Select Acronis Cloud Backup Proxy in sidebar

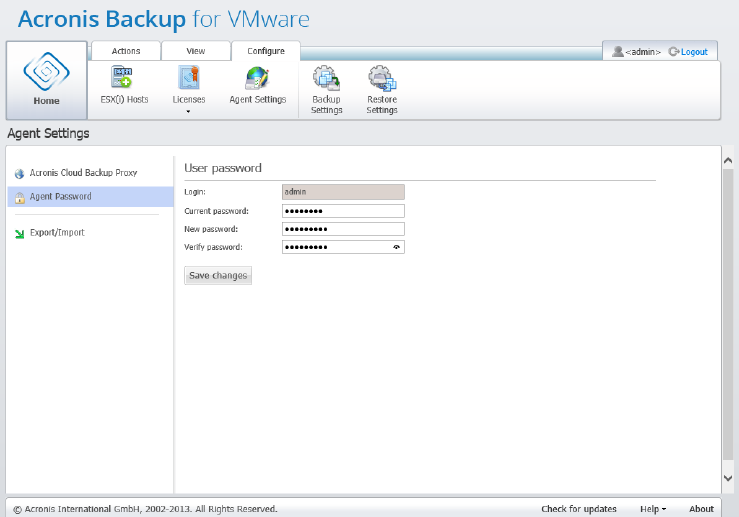83,173
